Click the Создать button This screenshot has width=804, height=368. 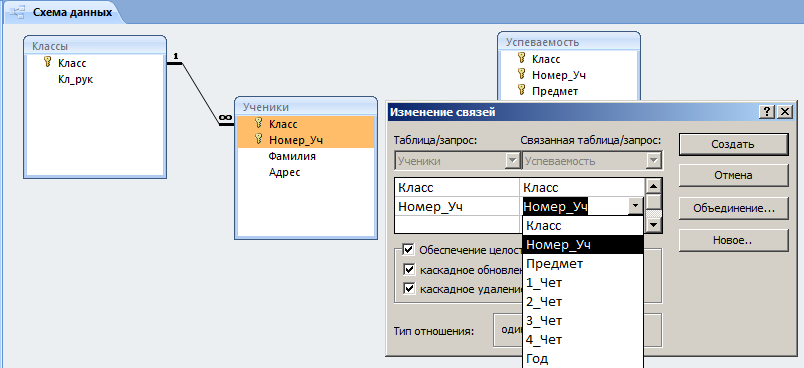pyautogui.click(x=733, y=144)
